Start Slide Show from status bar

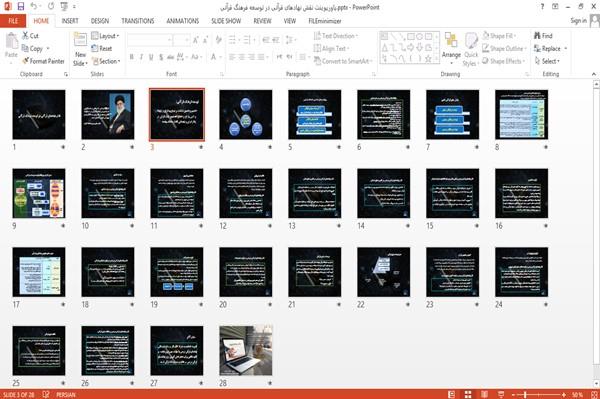[x=501, y=394]
